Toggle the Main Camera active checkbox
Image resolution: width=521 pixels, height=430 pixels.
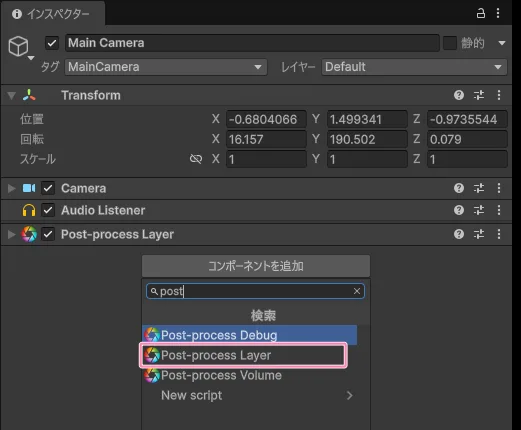tap(52, 43)
